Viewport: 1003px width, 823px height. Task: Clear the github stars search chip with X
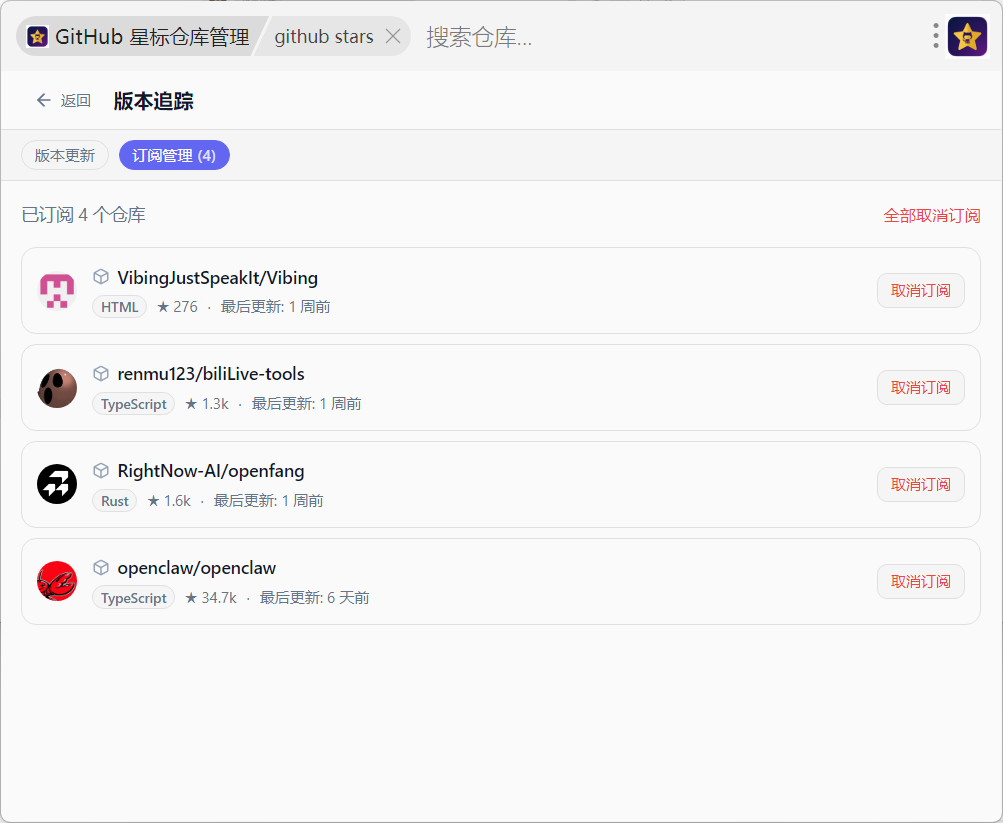tap(393, 36)
